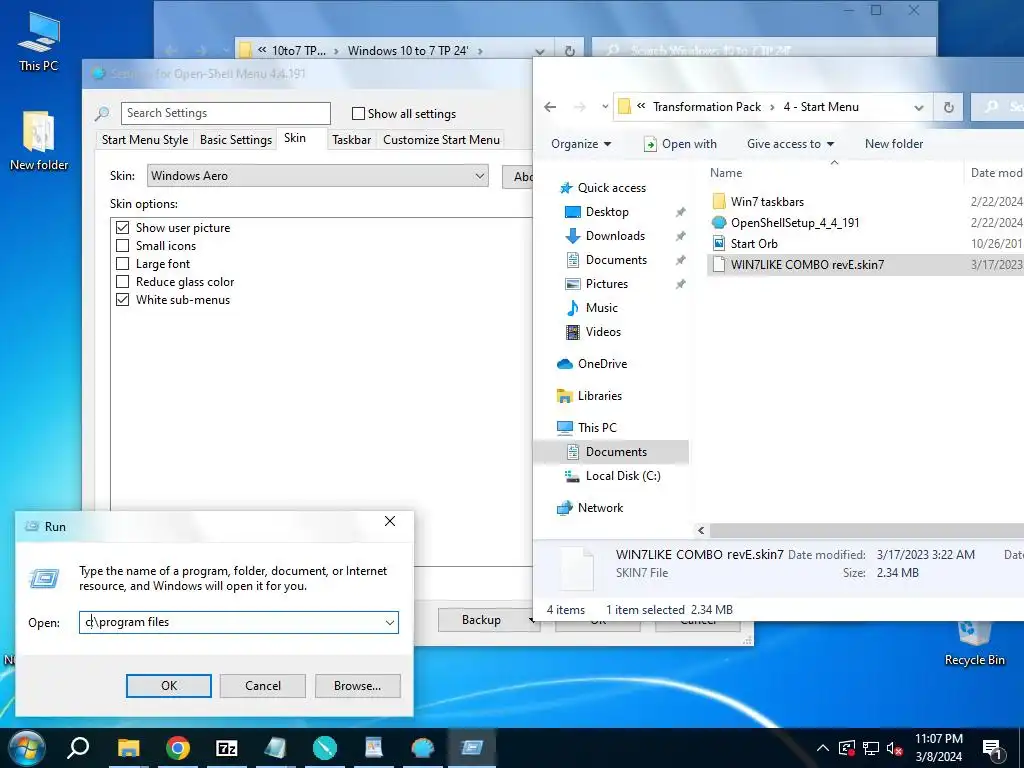This screenshot has height=768, width=1024.
Task: Switch to the Start Menu Style tab
Action: (145, 140)
